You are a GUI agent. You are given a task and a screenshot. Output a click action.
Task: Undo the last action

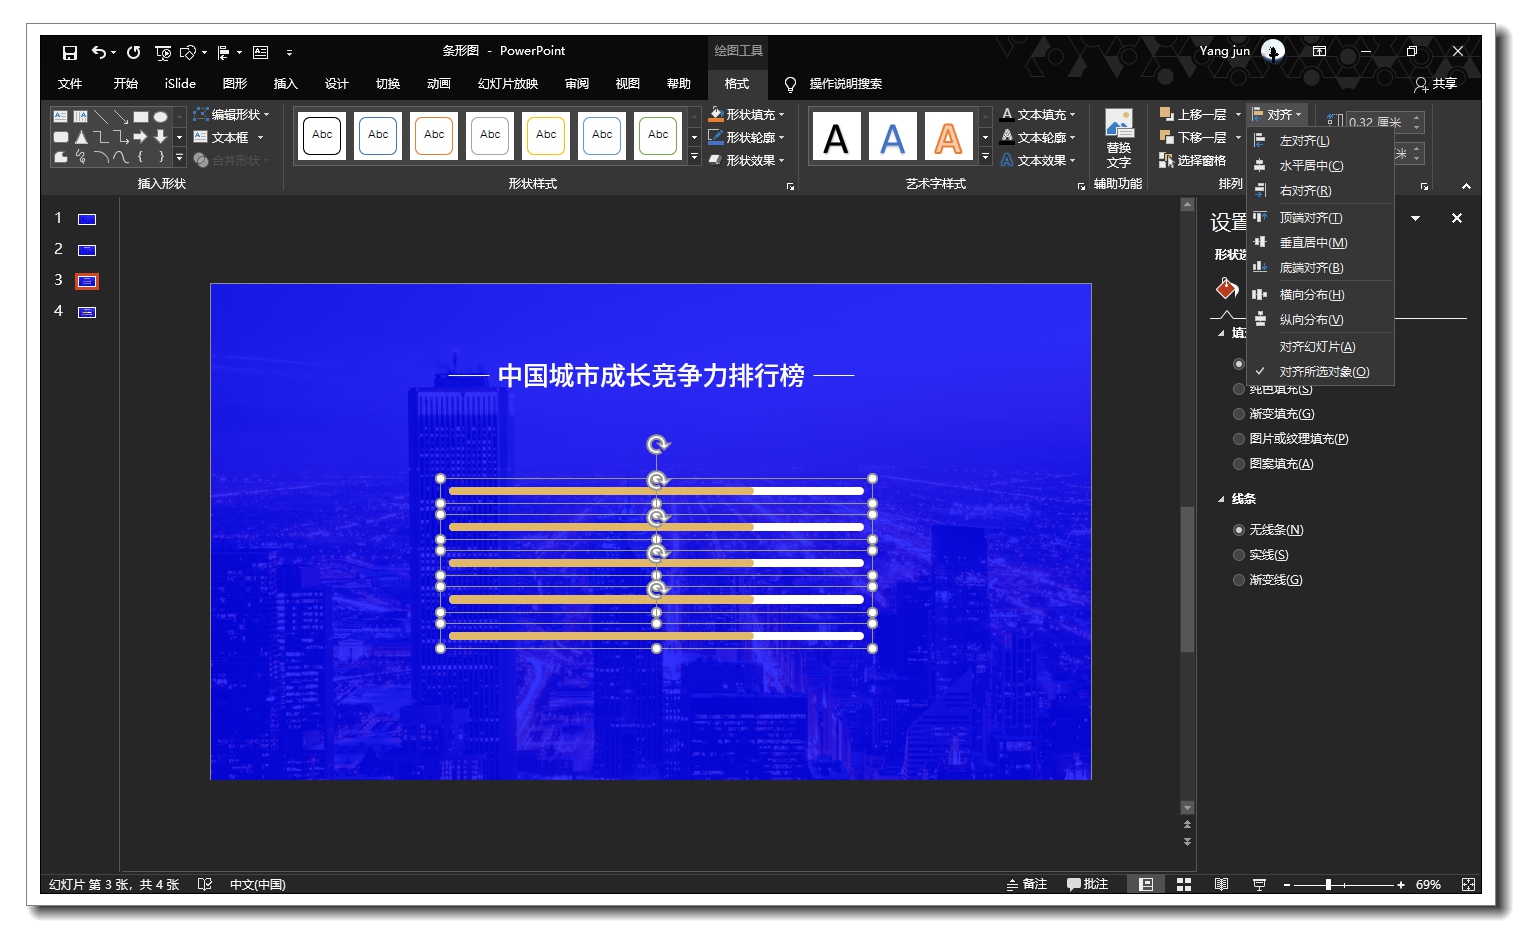(x=99, y=52)
